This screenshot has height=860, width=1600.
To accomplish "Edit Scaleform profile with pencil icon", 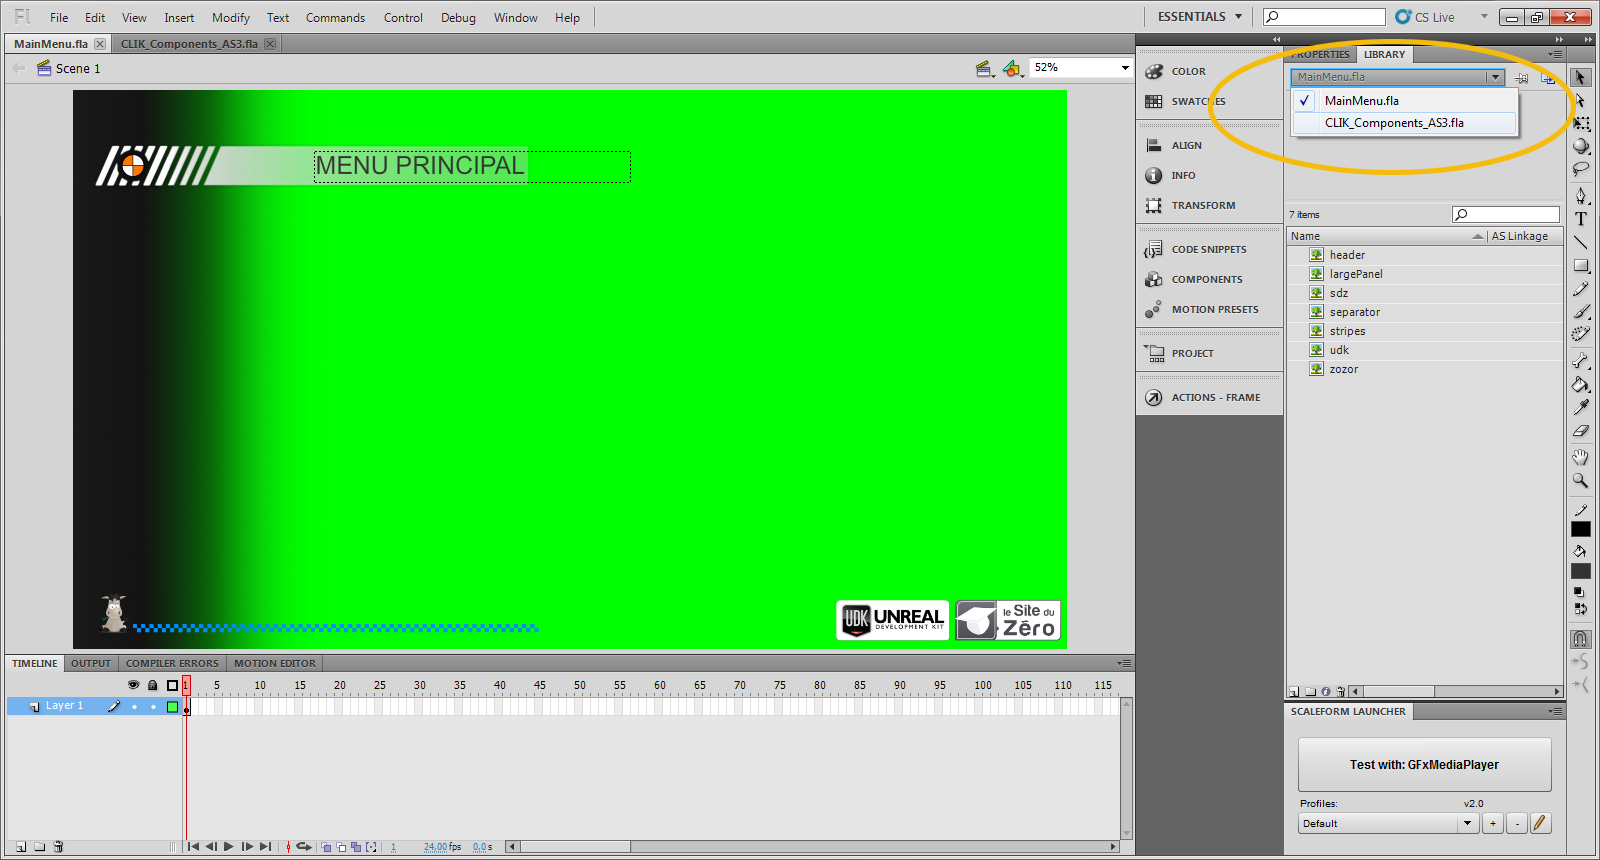I will [x=1540, y=823].
